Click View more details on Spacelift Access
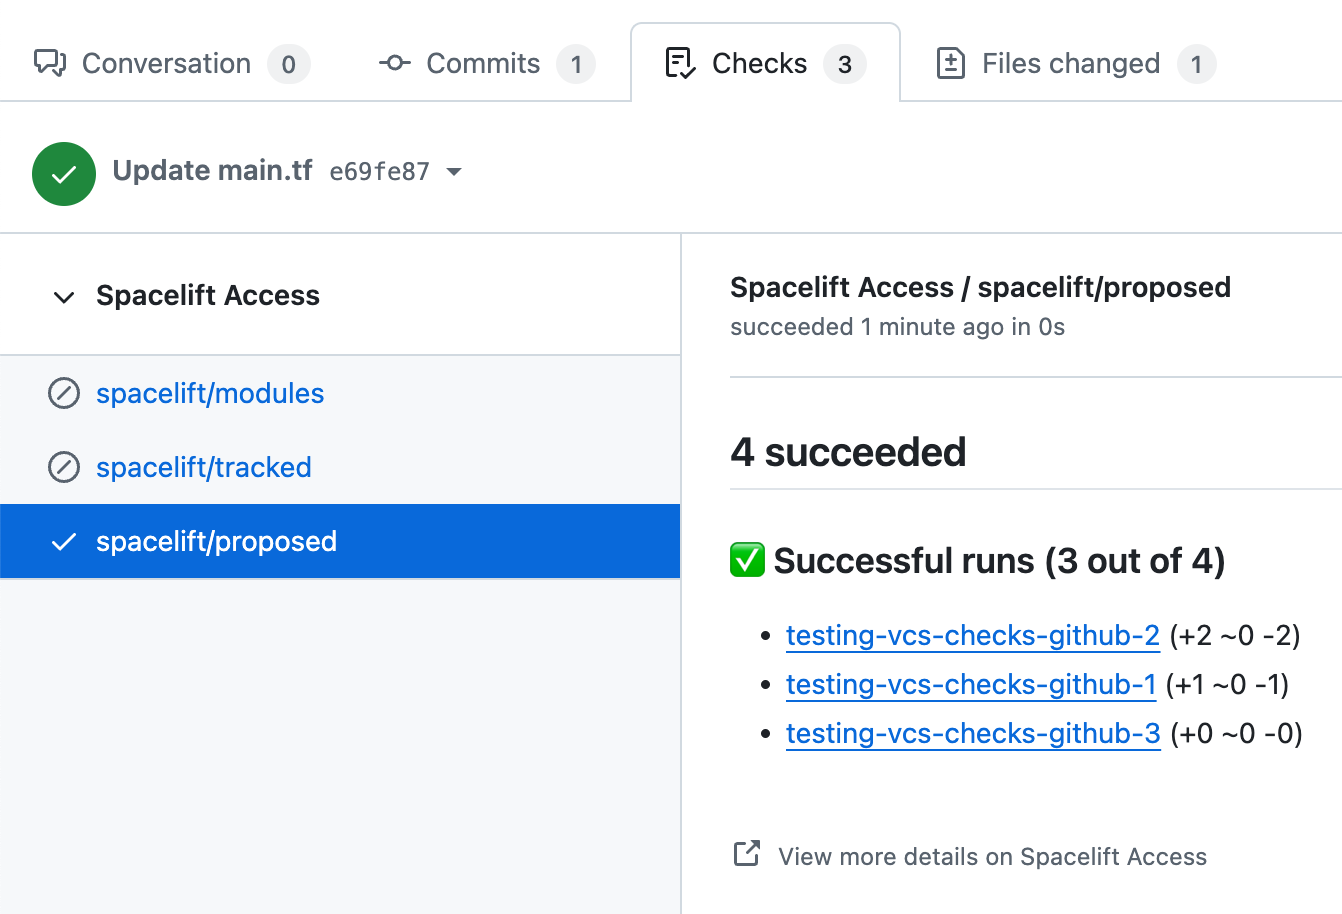The height and width of the screenshot is (914, 1342). point(992,856)
